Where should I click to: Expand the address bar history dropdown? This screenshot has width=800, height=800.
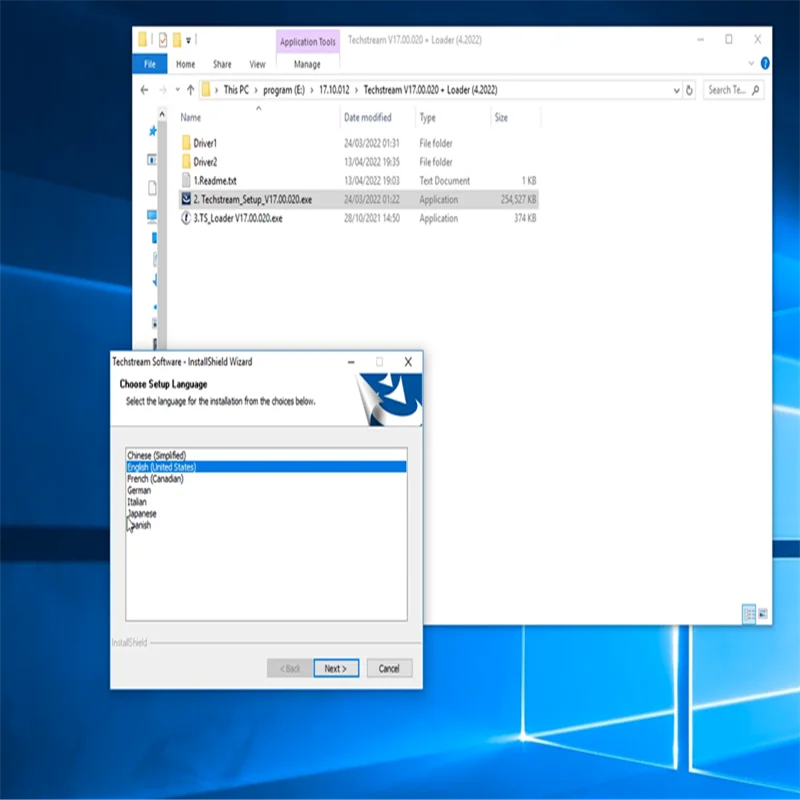coord(676,90)
